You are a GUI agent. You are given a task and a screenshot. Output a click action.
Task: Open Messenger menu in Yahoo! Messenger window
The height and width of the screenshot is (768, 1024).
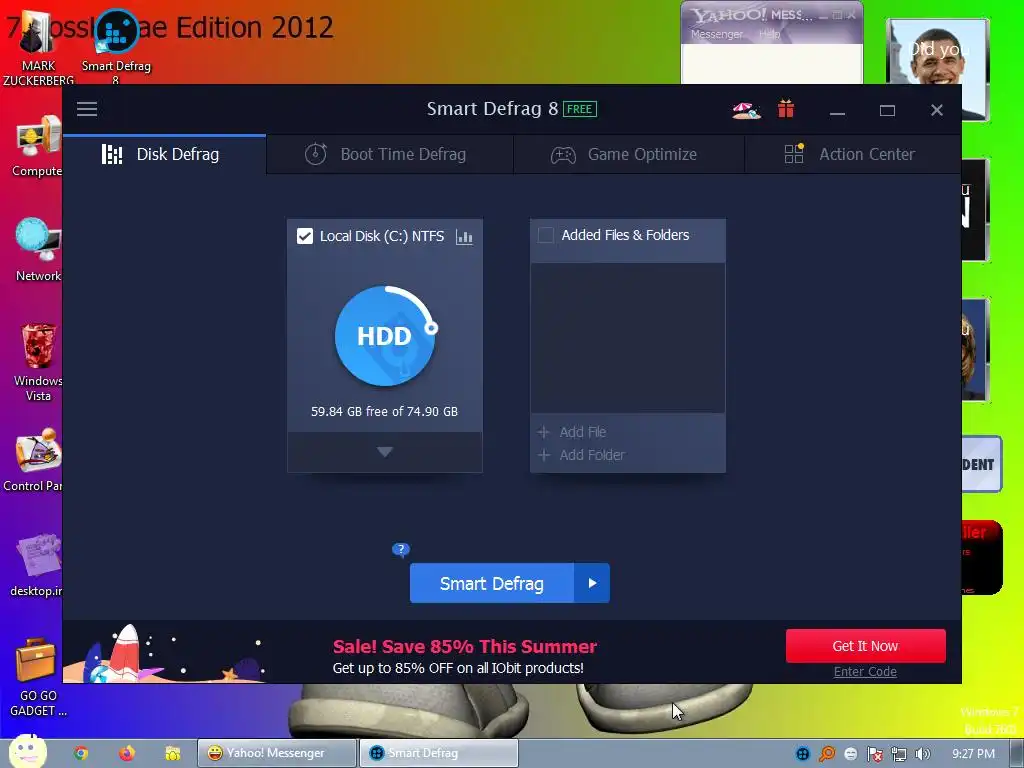click(717, 34)
